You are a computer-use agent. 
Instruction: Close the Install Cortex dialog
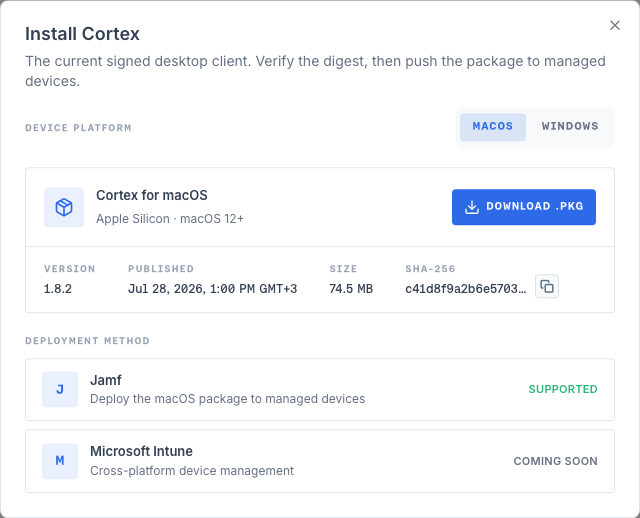click(615, 25)
